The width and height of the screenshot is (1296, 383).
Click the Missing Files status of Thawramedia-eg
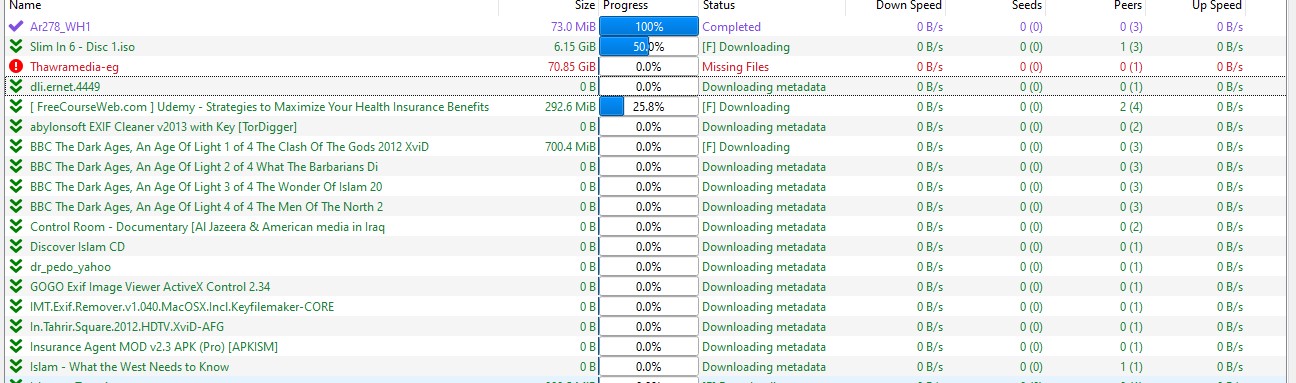click(735, 66)
